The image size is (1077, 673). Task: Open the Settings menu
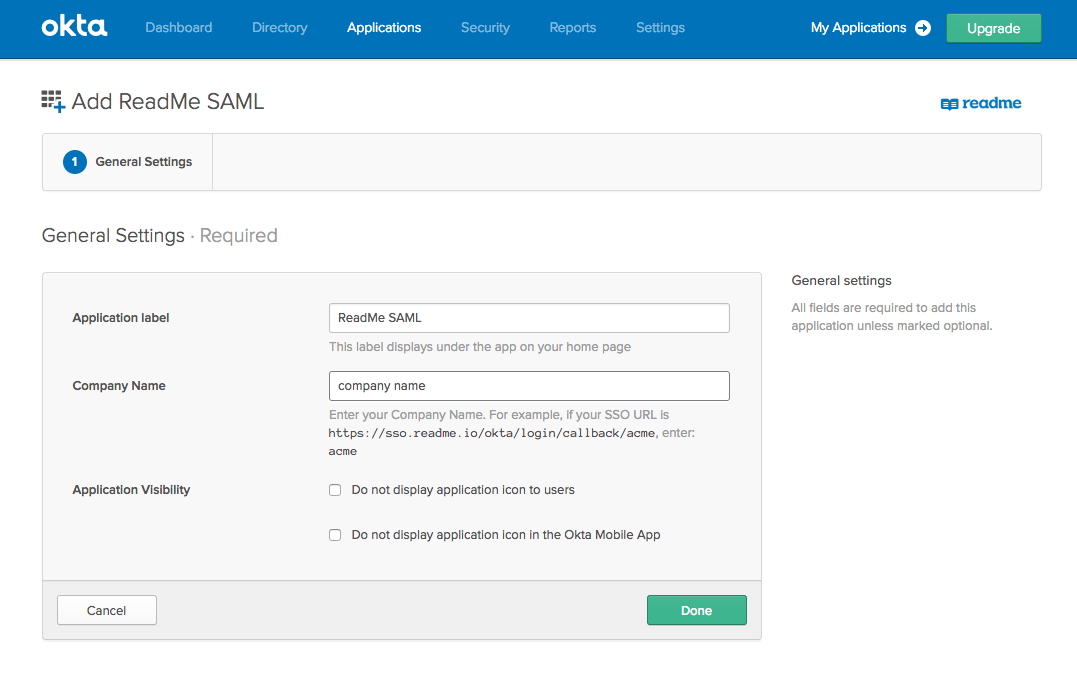(660, 27)
